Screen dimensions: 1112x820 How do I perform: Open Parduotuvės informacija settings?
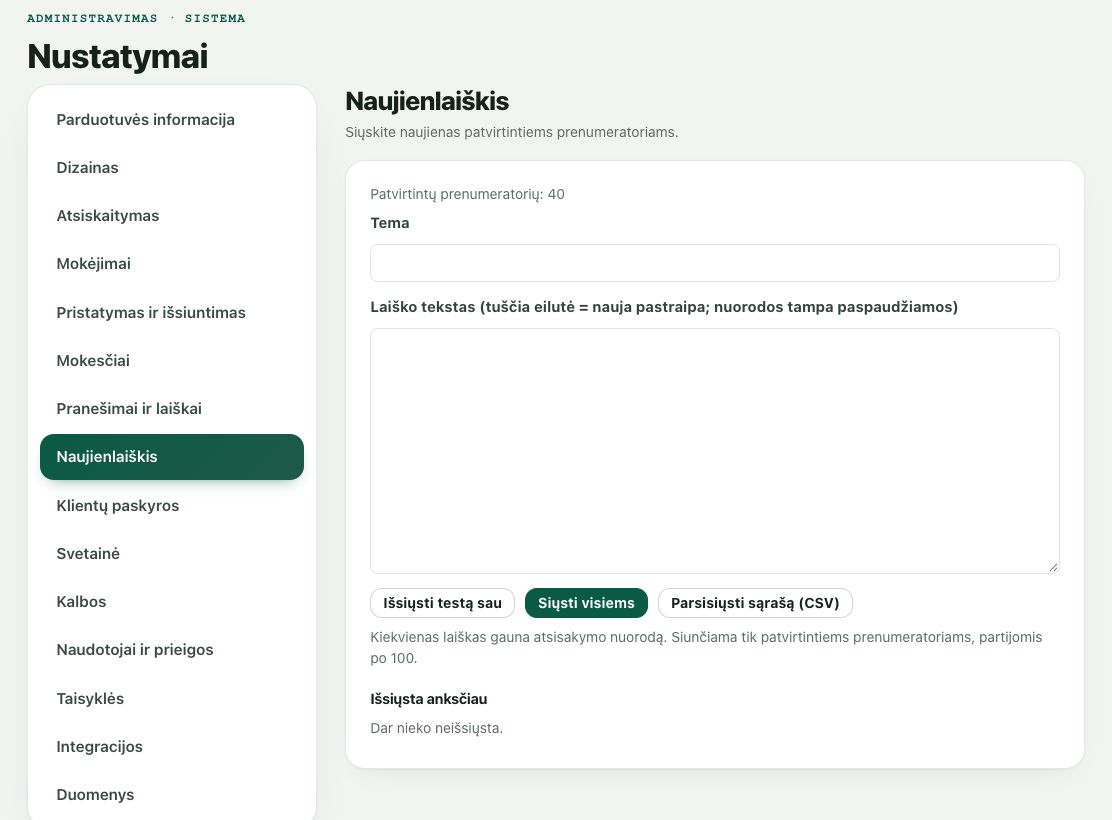pos(172,120)
